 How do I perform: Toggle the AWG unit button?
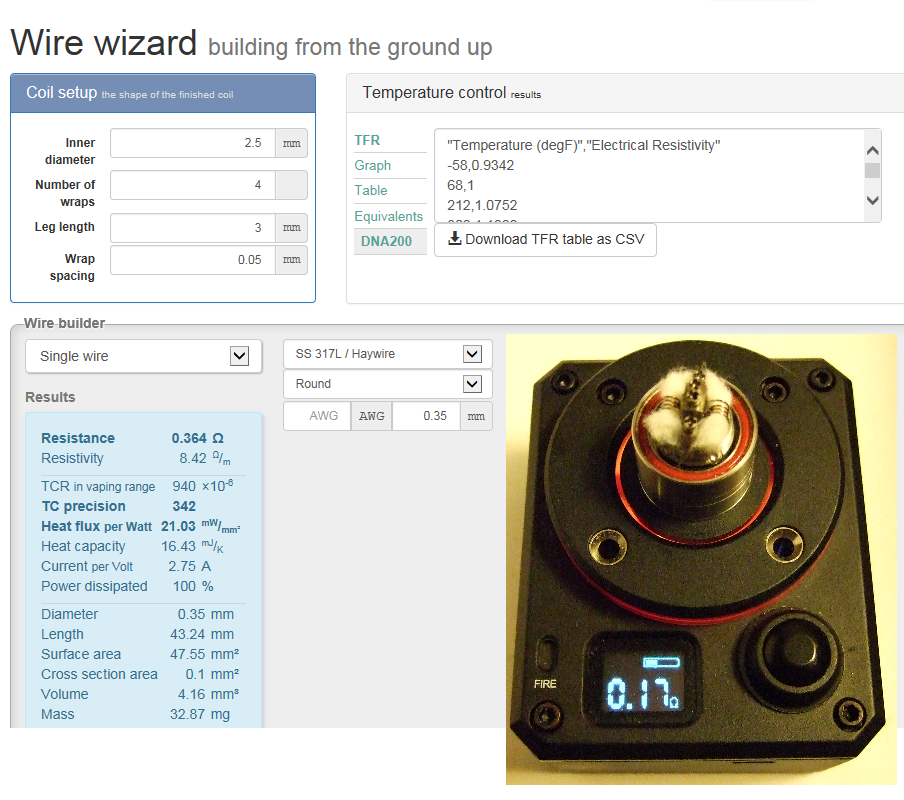pos(371,416)
